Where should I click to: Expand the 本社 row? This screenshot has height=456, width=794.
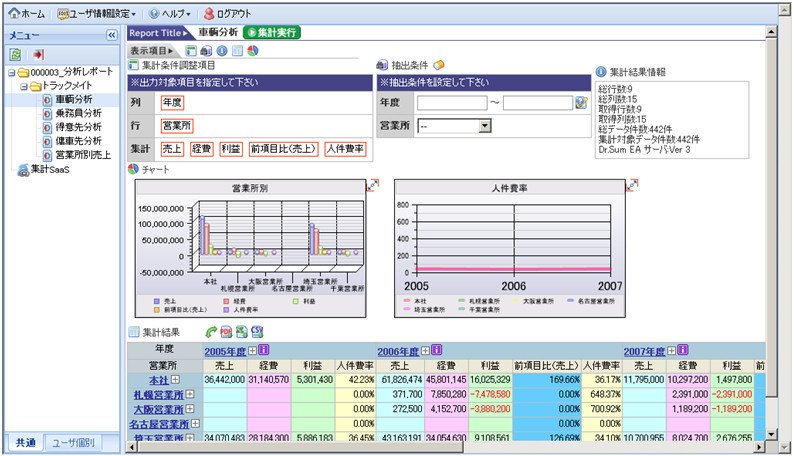click(175, 379)
